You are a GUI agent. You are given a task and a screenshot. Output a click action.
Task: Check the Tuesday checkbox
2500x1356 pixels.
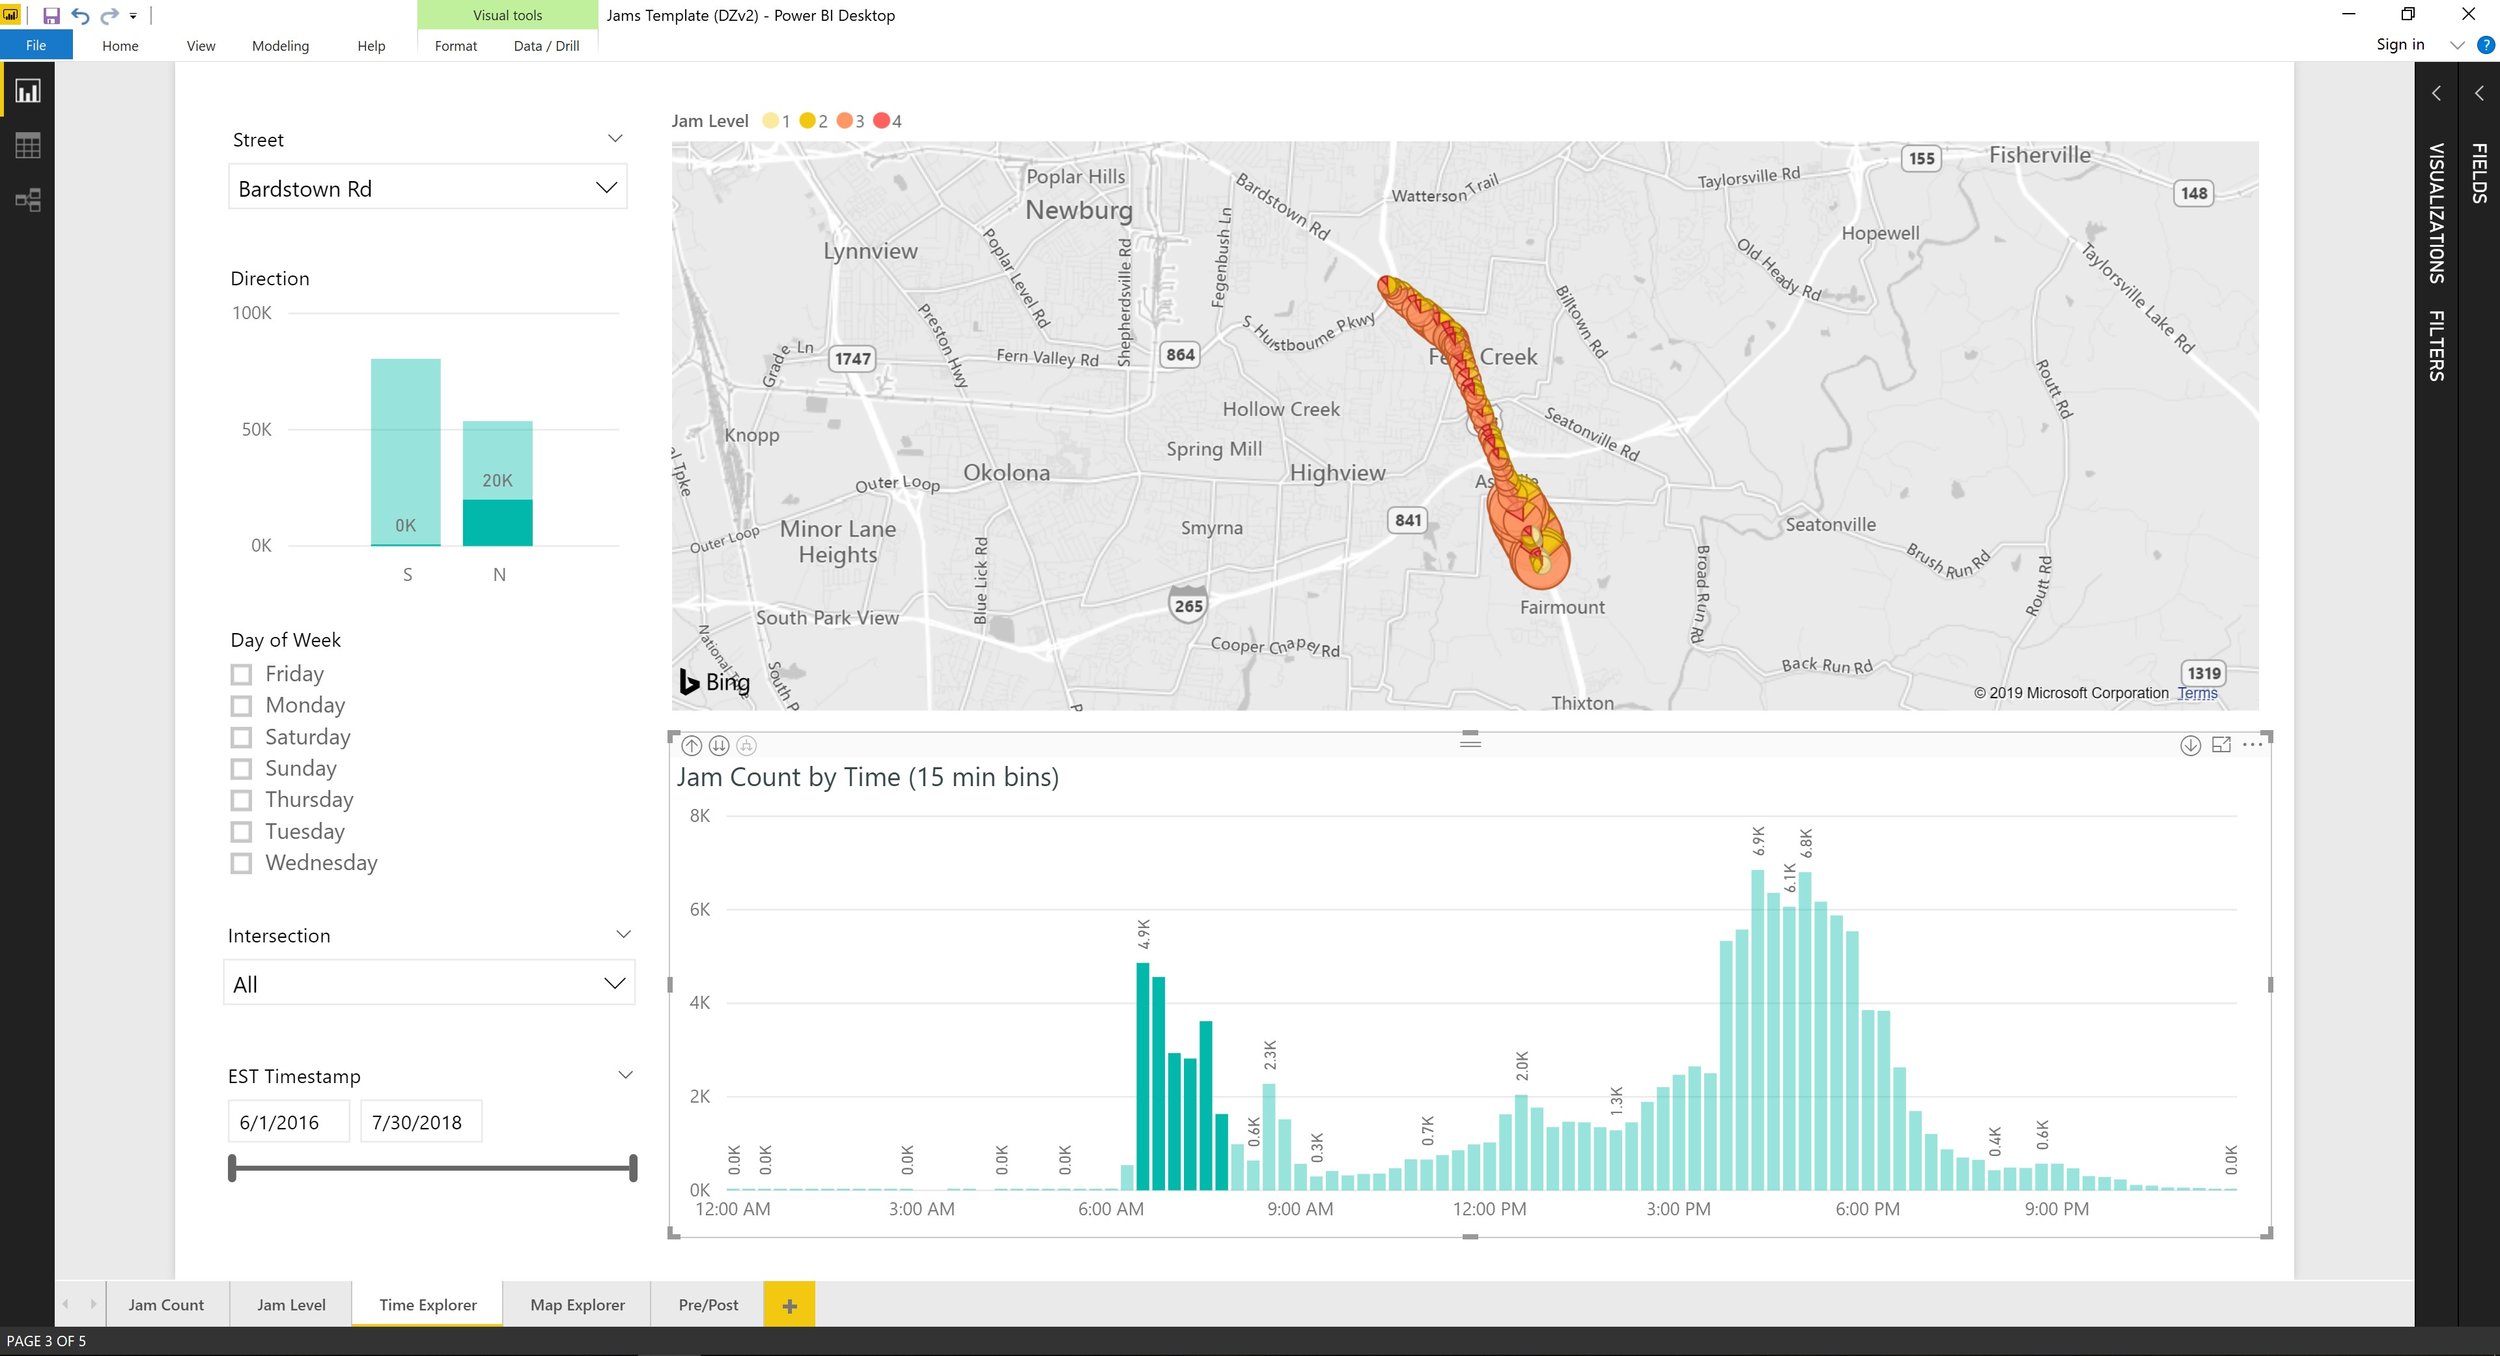[x=241, y=832]
